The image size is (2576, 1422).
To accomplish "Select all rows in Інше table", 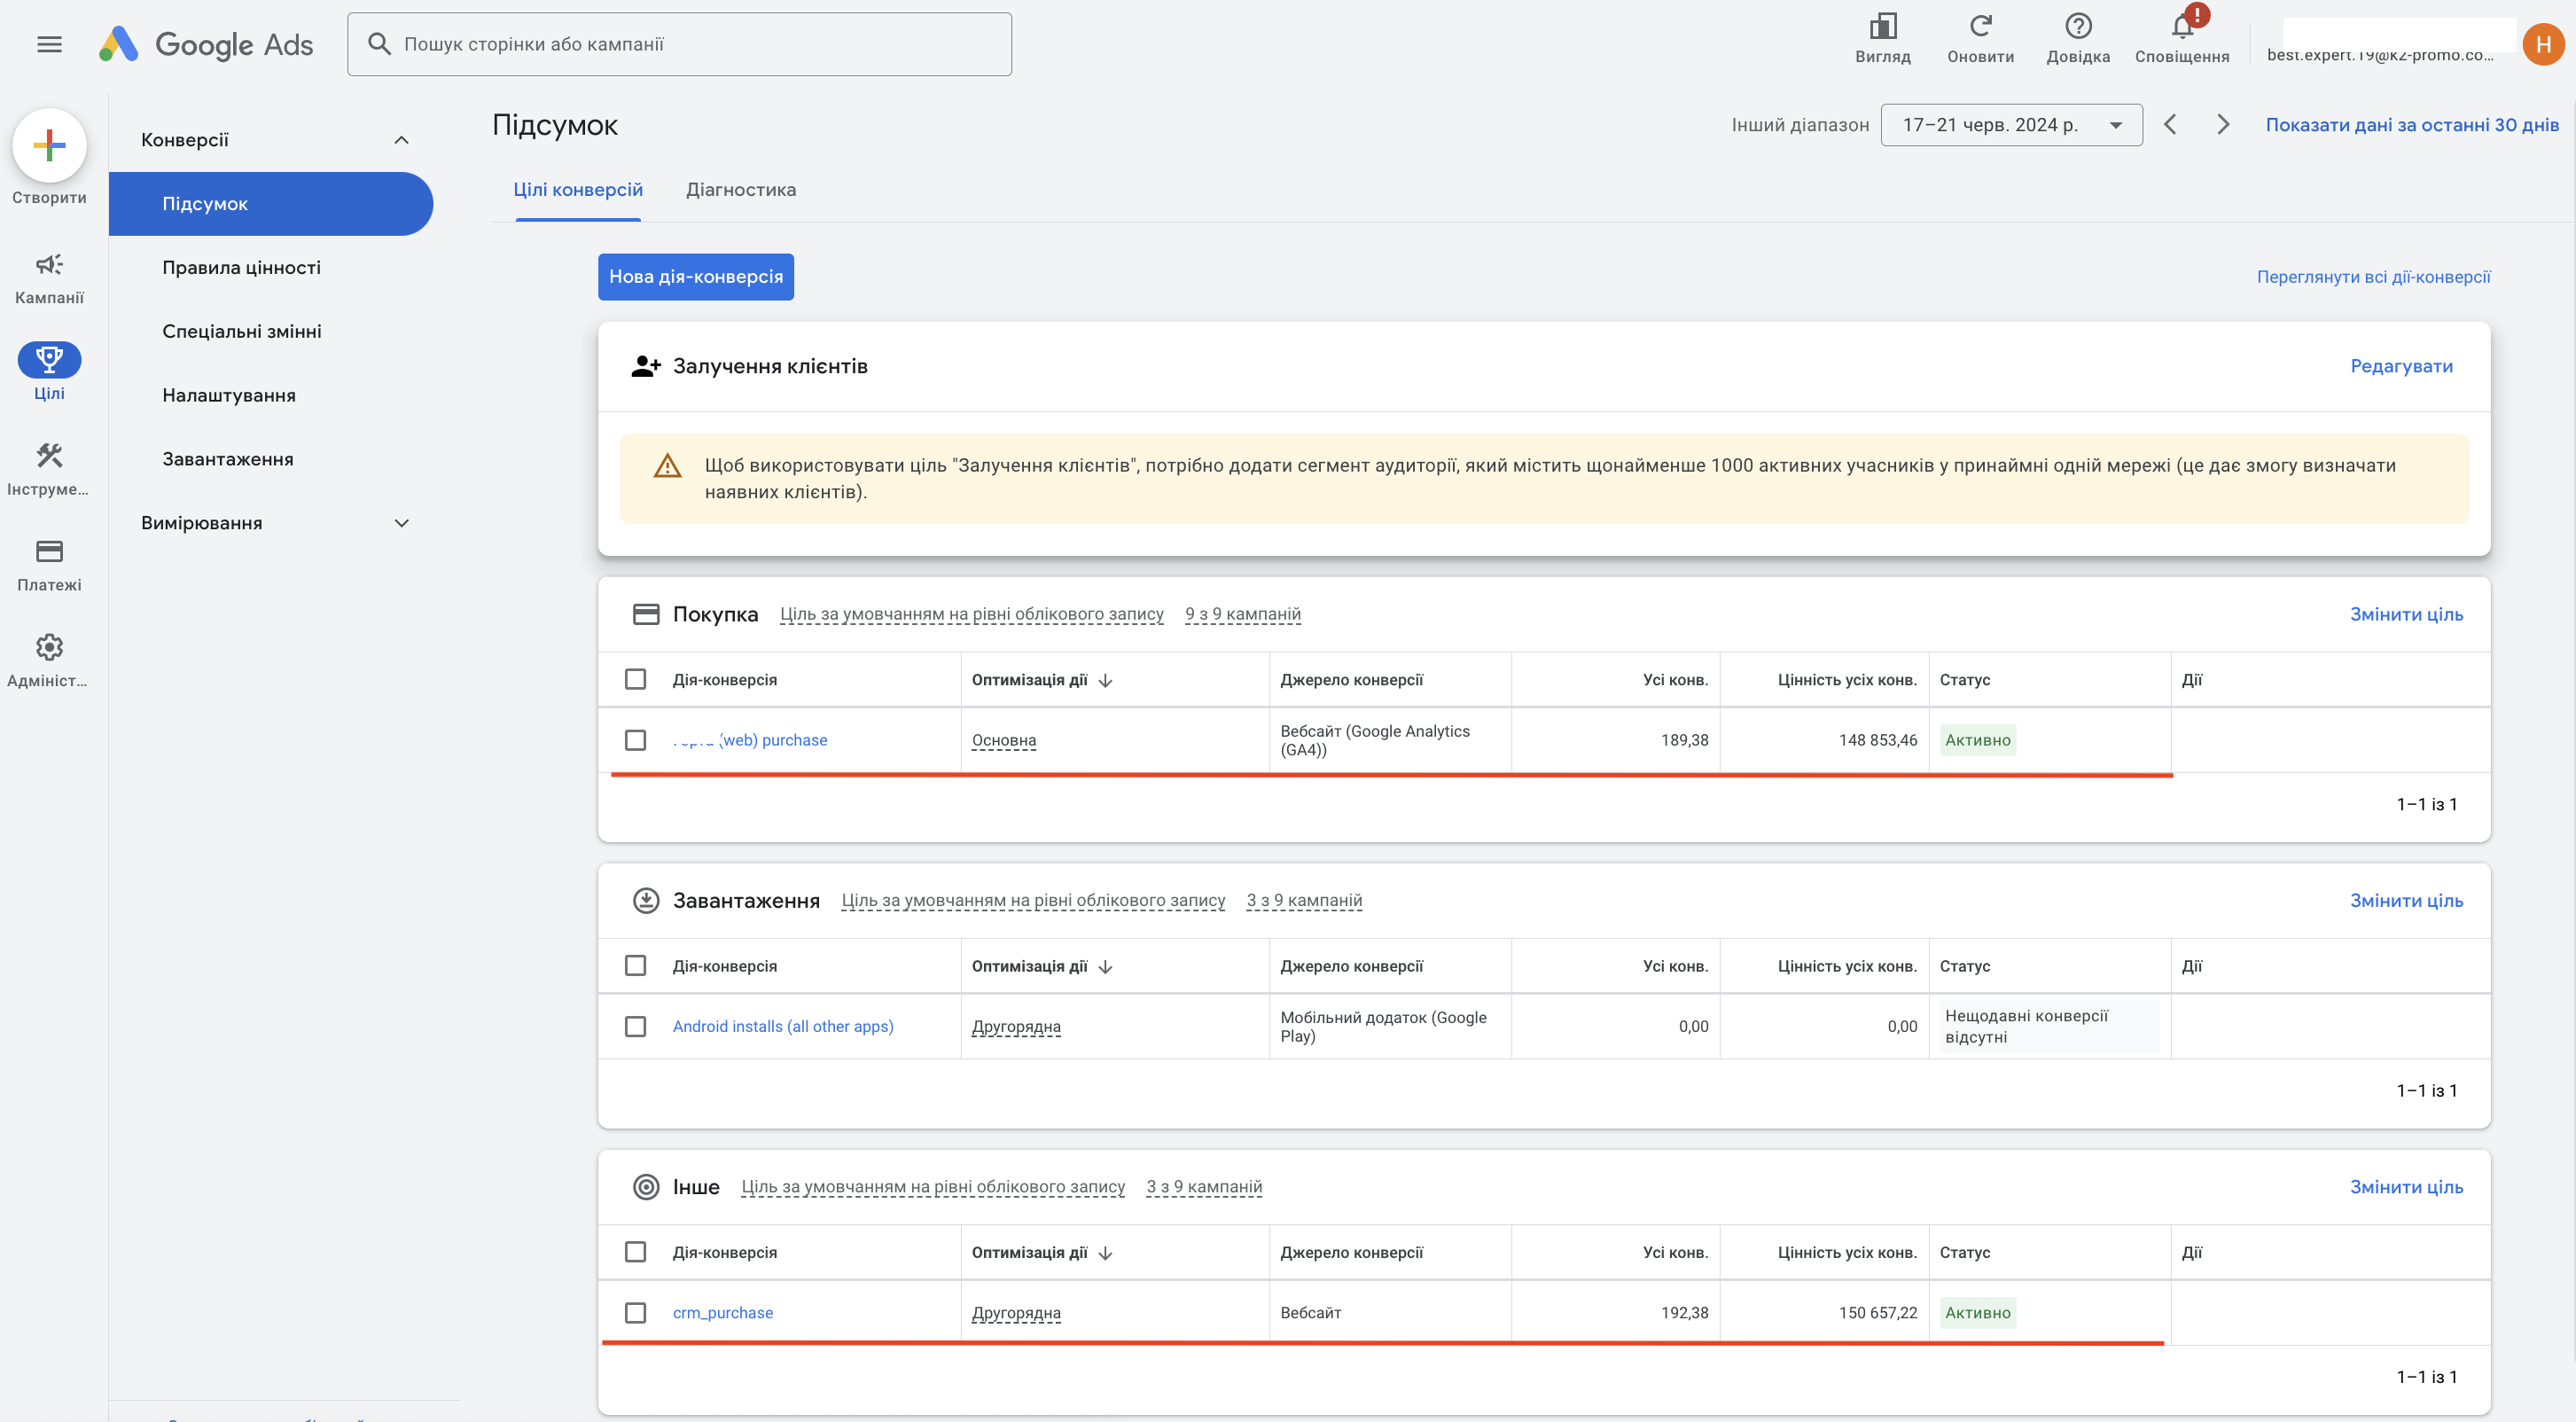I will click(x=635, y=1252).
